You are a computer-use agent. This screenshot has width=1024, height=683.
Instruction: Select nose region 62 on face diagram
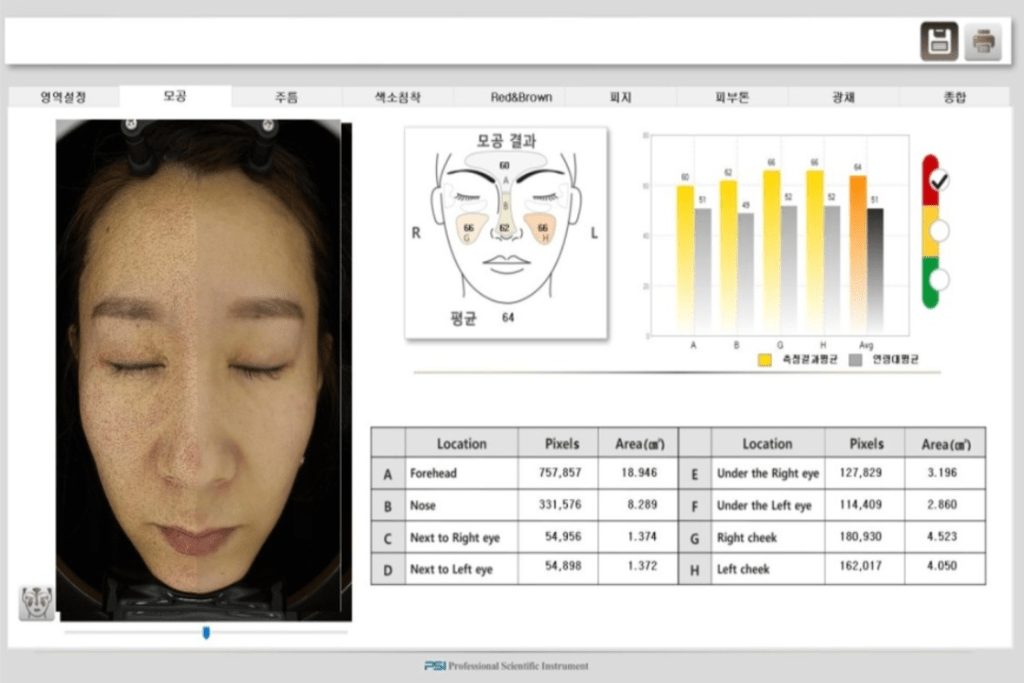505,229
